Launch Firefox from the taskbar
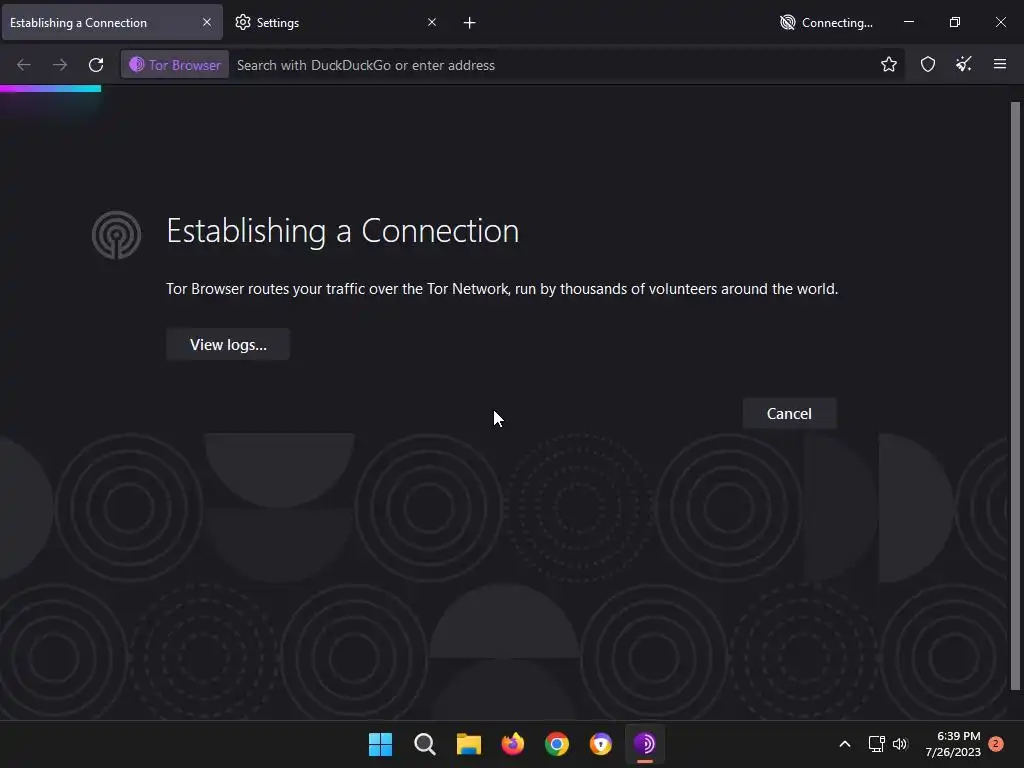This screenshot has width=1024, height=768. (513, 744)
